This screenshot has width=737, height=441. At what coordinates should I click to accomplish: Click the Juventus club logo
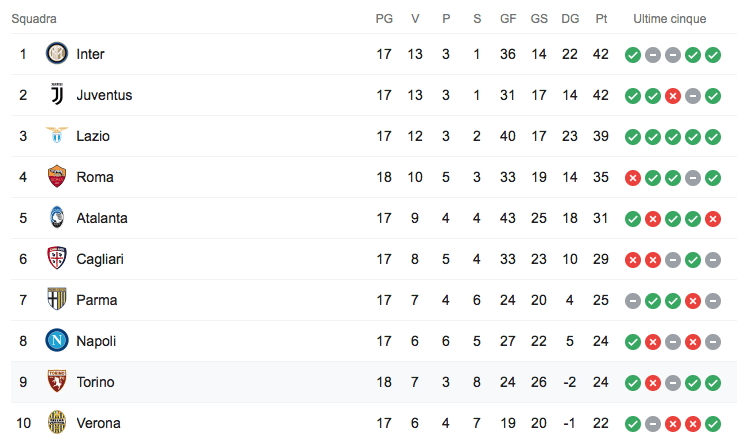coord(56,95)
